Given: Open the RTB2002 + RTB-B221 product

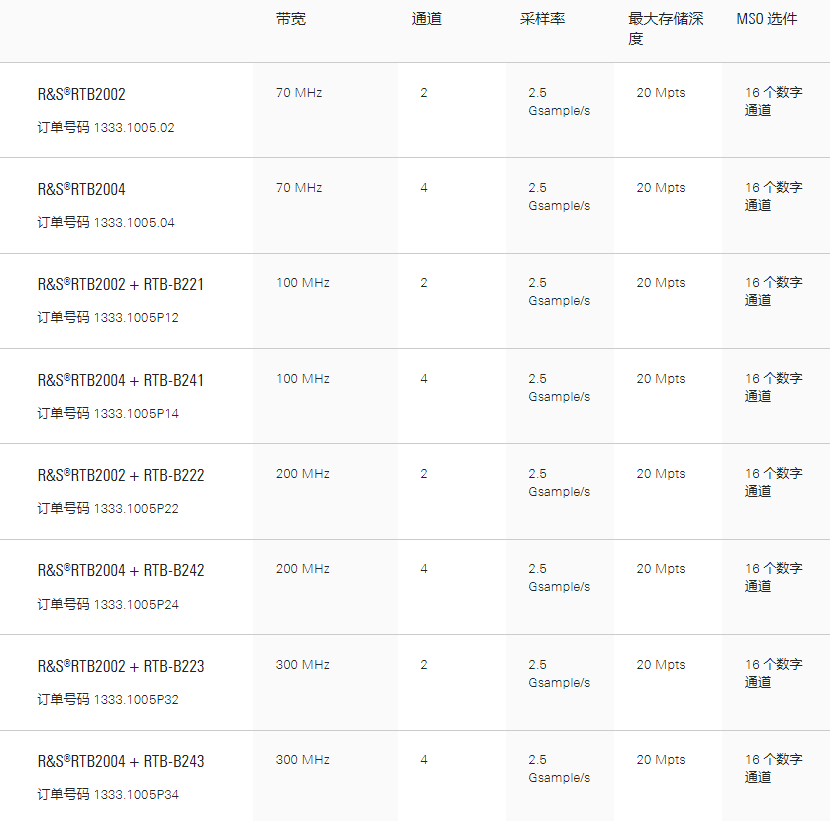Looking at the screenshot, I should [x=121, y=284].
